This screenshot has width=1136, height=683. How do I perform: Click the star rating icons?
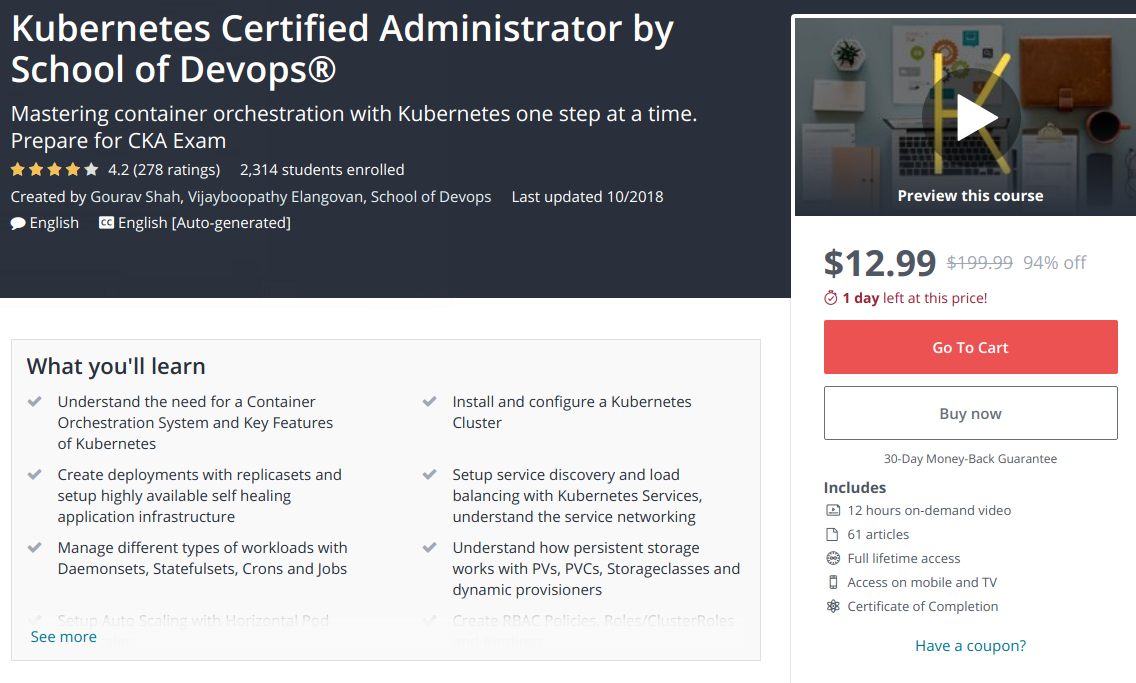click(x=55, y=169)
